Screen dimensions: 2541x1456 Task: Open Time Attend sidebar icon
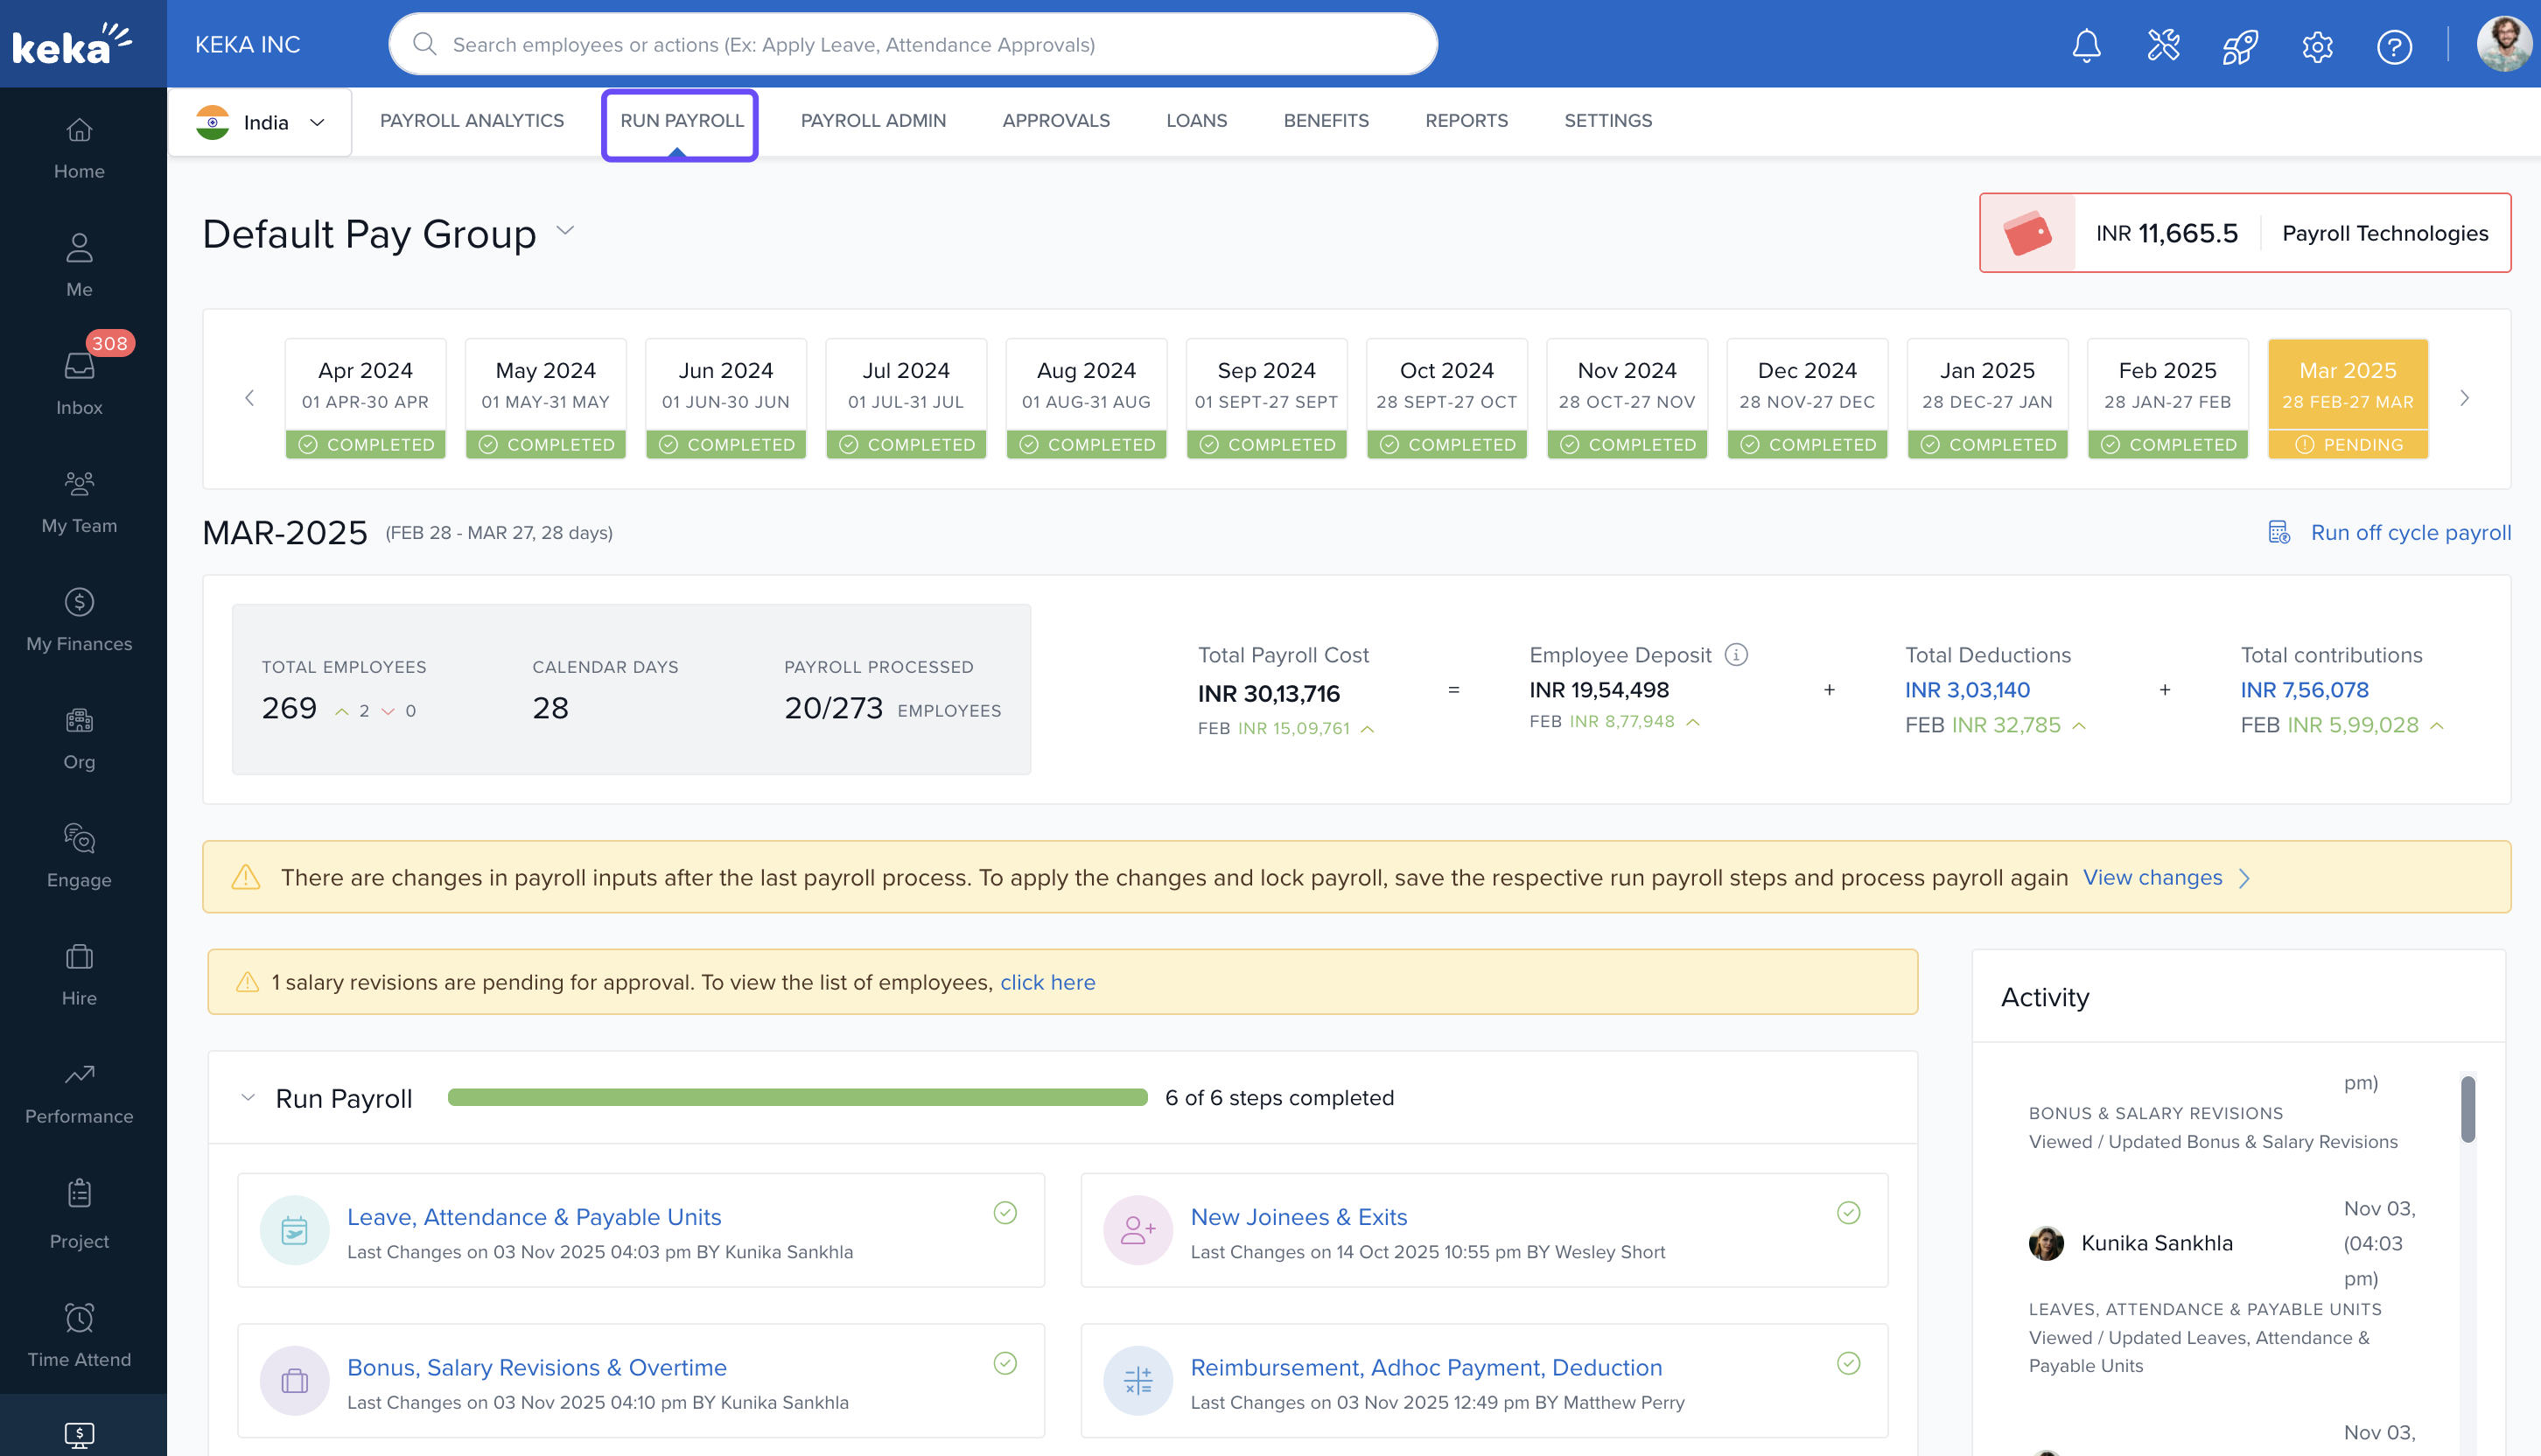79,1335
